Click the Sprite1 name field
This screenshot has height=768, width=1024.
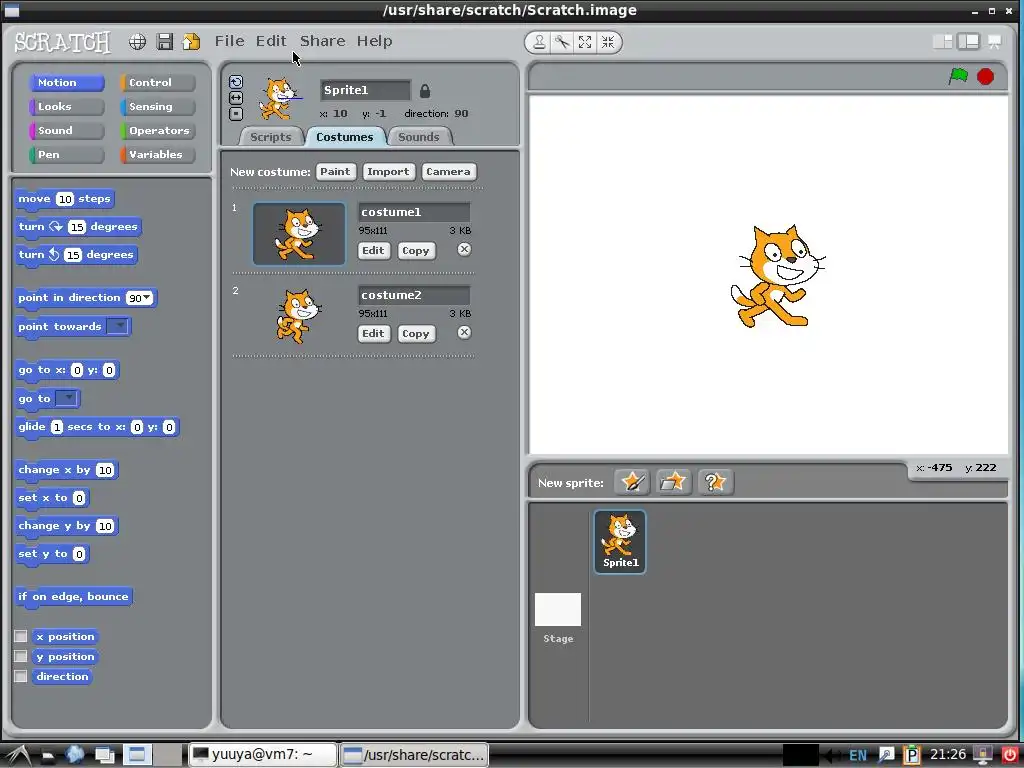point(365,90)
